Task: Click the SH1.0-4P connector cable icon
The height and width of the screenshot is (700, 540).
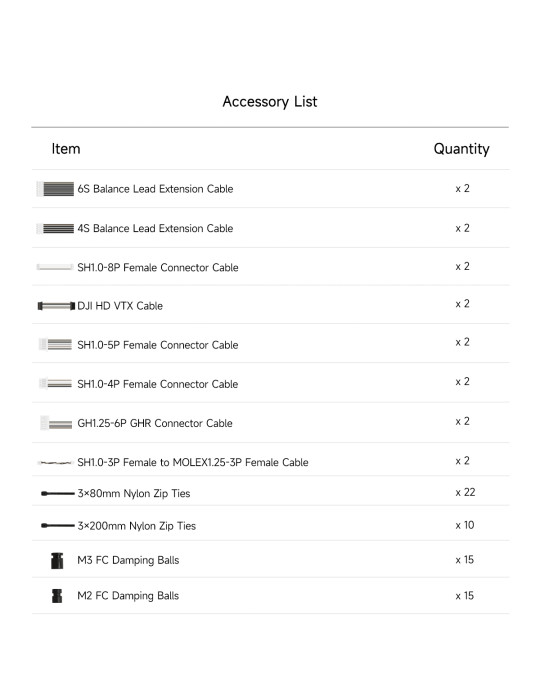Action: pyautogui.click(x=55, y=383)
